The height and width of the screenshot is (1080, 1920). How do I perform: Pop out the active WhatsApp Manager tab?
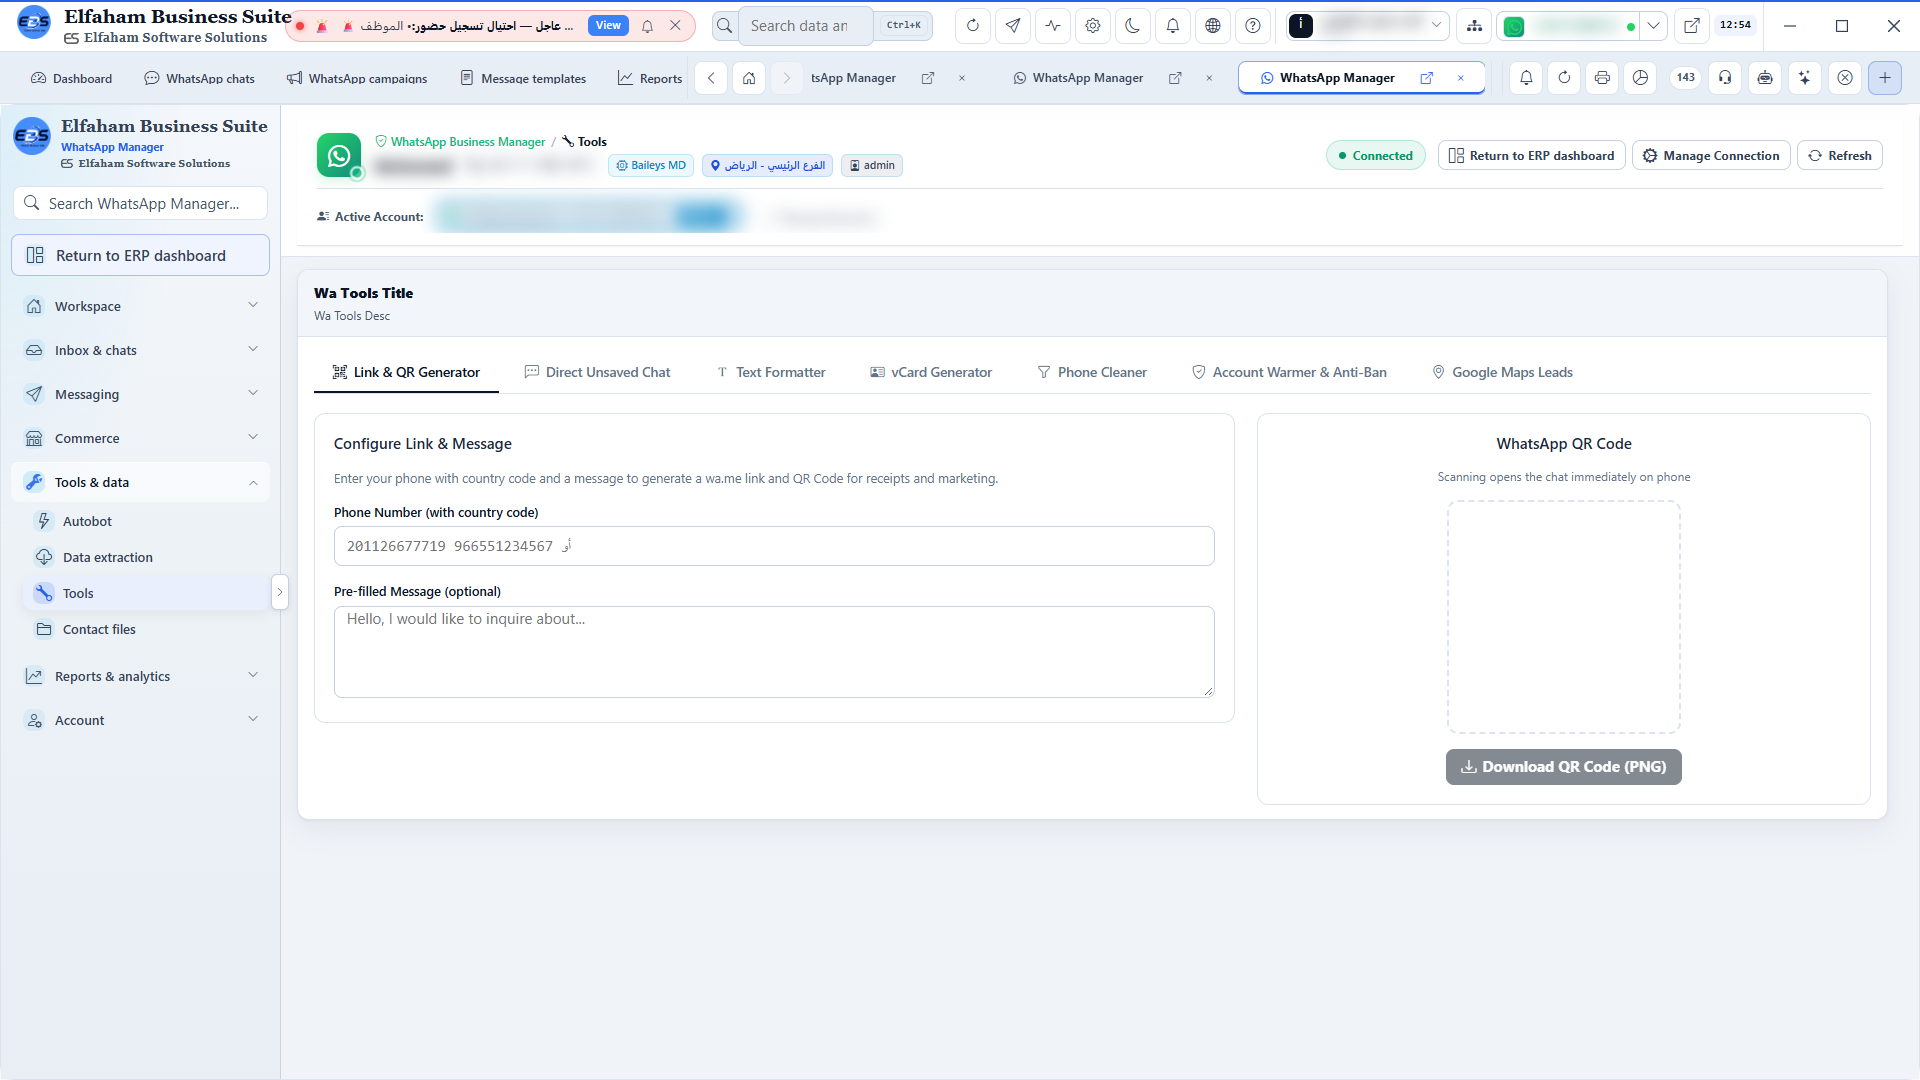coord(1427,78)
